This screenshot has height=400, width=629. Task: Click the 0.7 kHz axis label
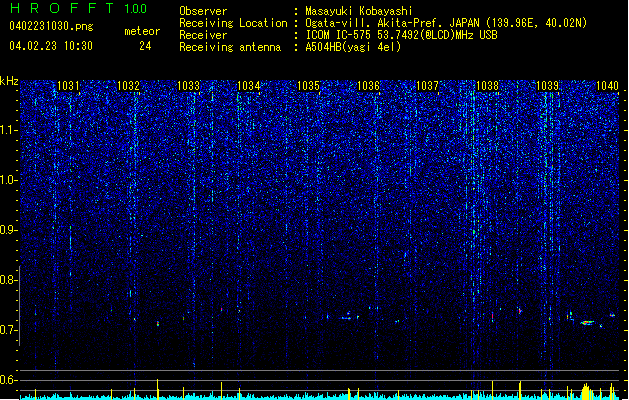coord(9,330)
